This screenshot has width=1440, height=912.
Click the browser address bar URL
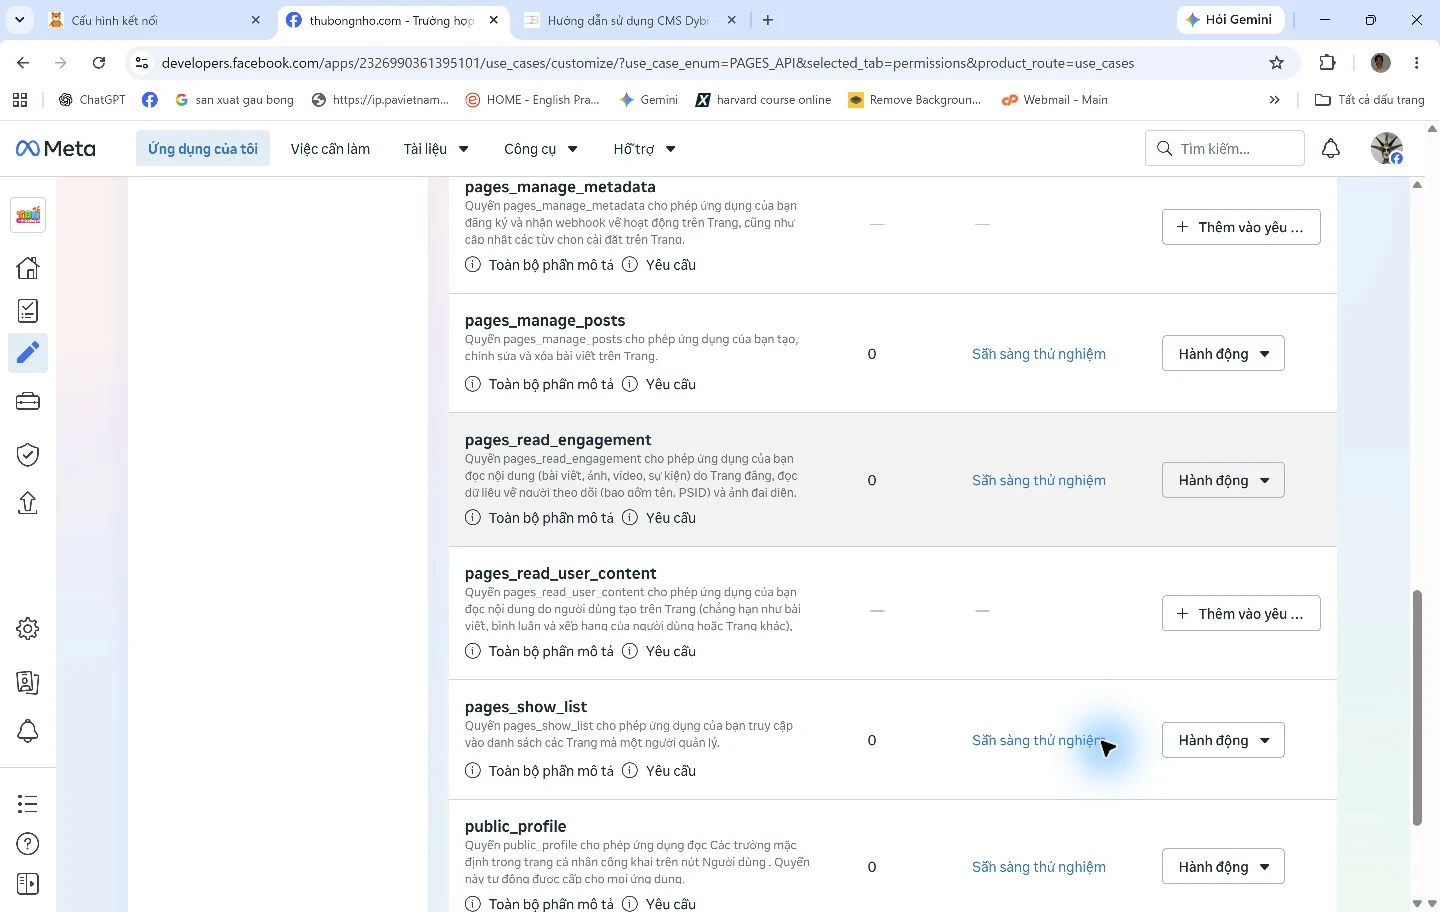click(x=648, y=63)
